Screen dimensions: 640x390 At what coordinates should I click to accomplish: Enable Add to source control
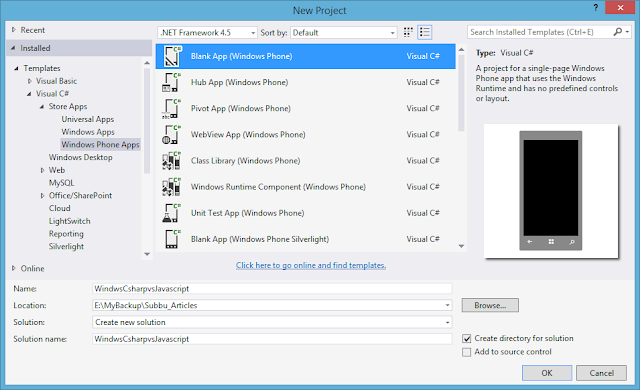tap(467, 352)
